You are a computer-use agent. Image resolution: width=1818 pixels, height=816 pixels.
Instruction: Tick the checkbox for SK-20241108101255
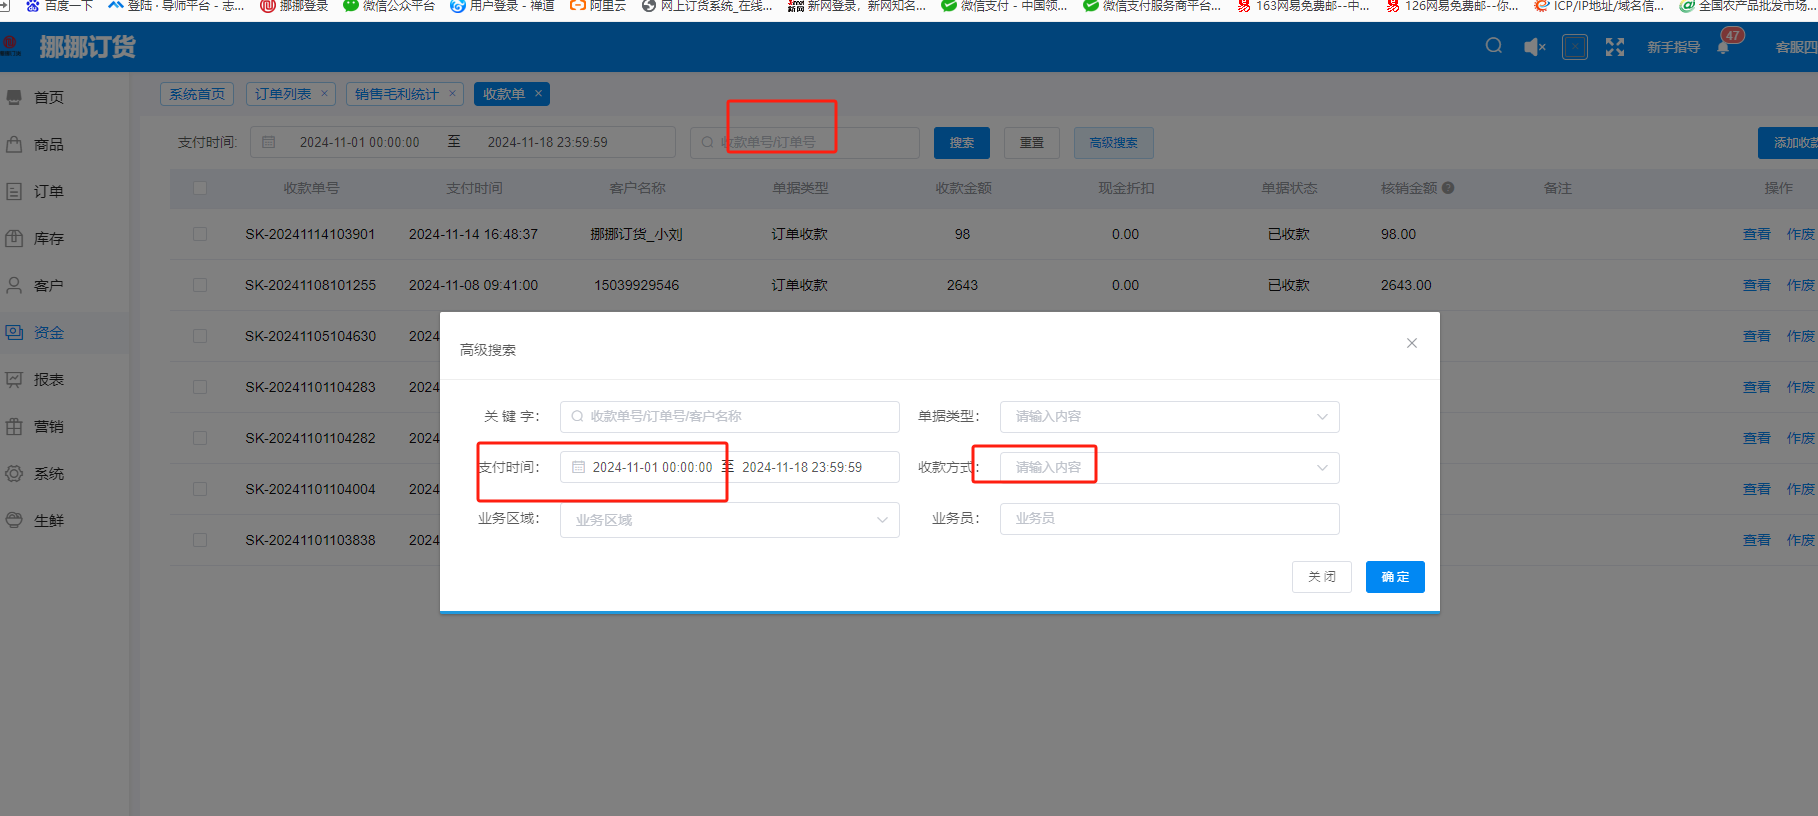(200, 285)
